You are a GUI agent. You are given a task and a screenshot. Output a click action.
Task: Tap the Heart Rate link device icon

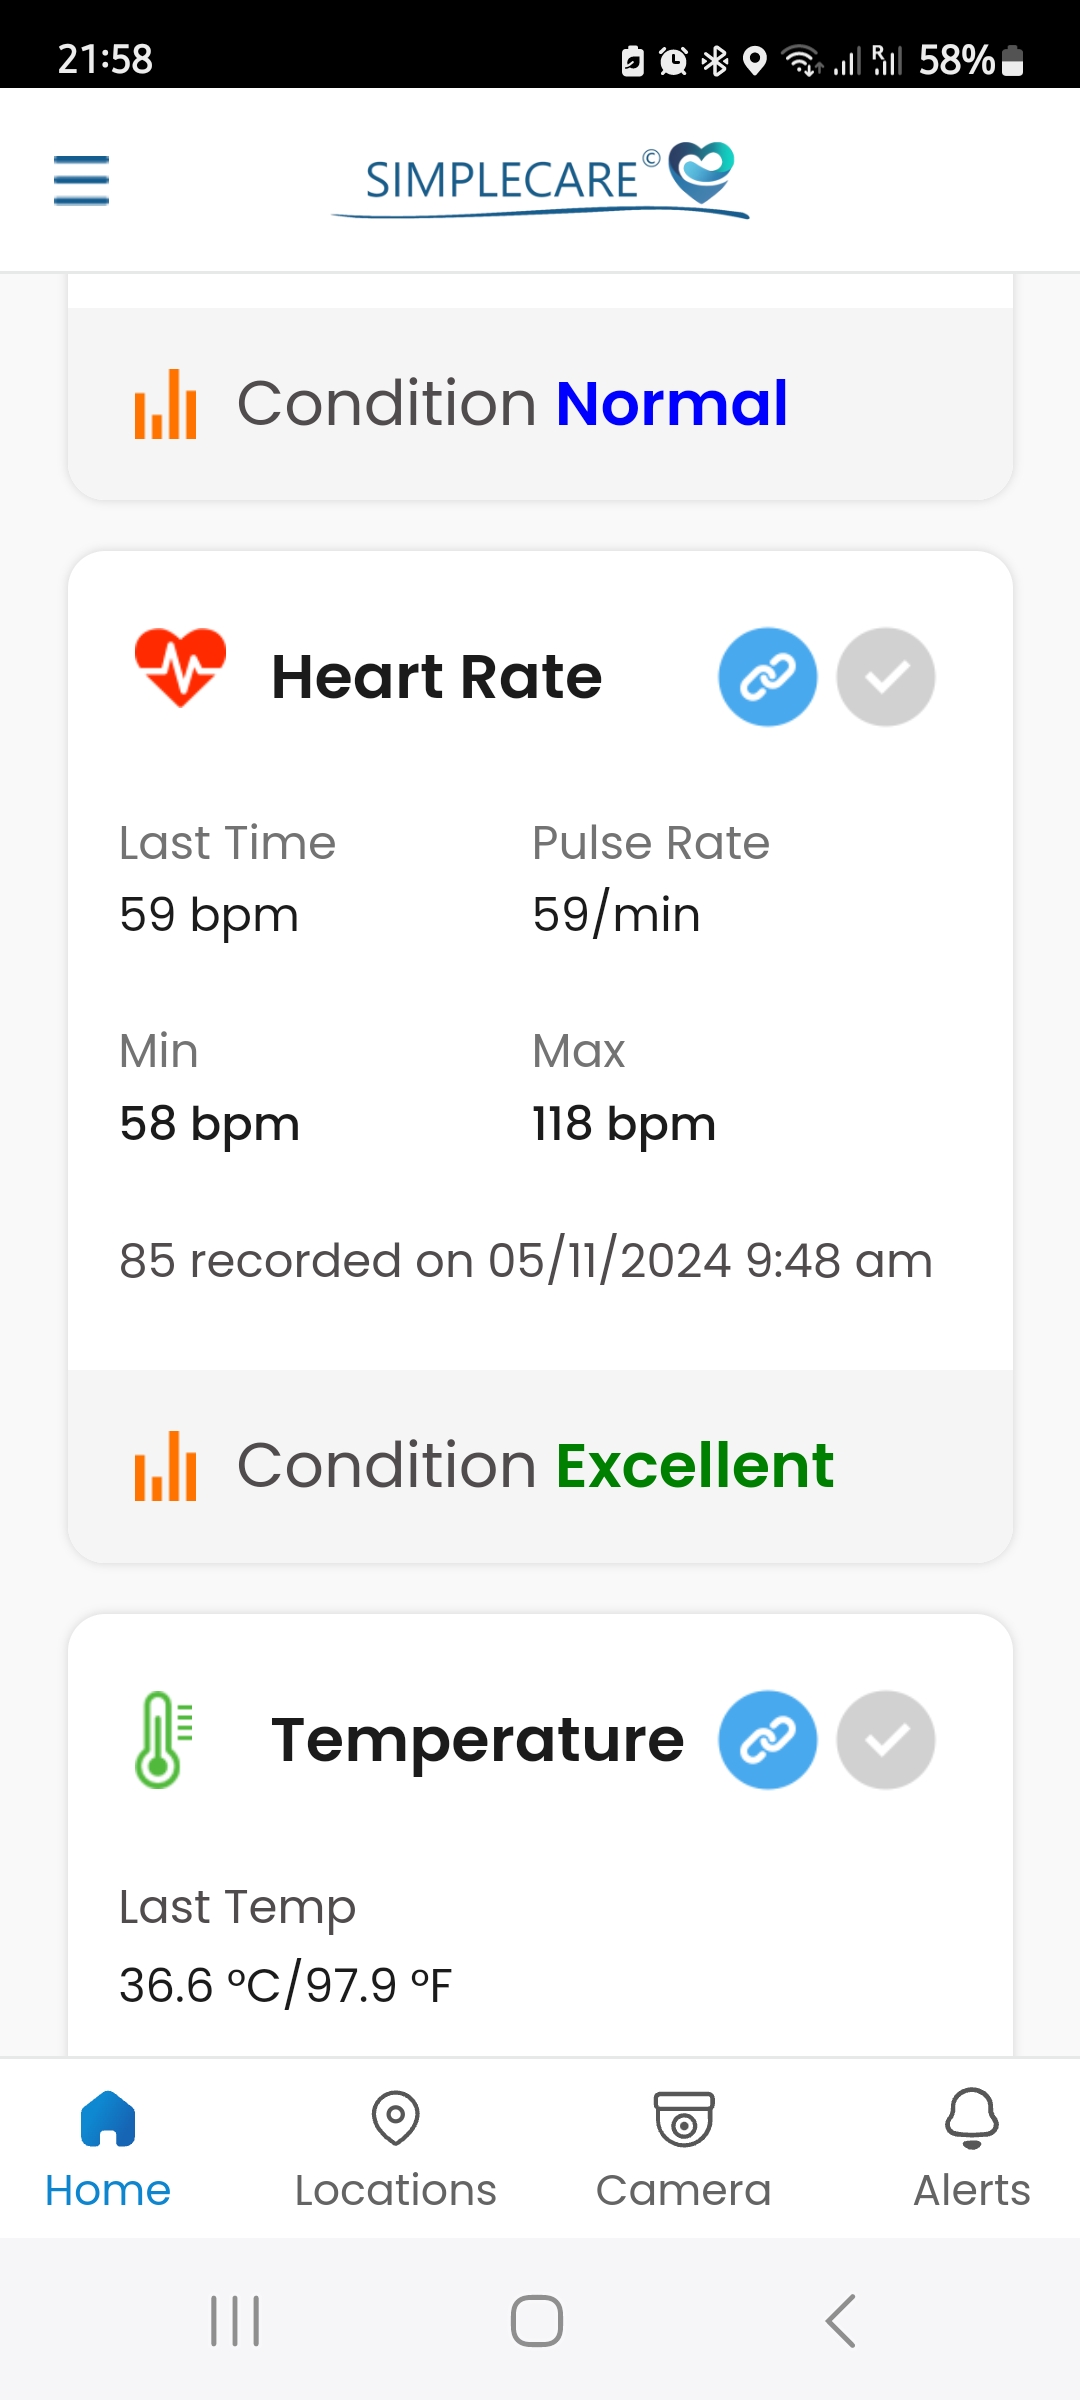tap(767, 677)
